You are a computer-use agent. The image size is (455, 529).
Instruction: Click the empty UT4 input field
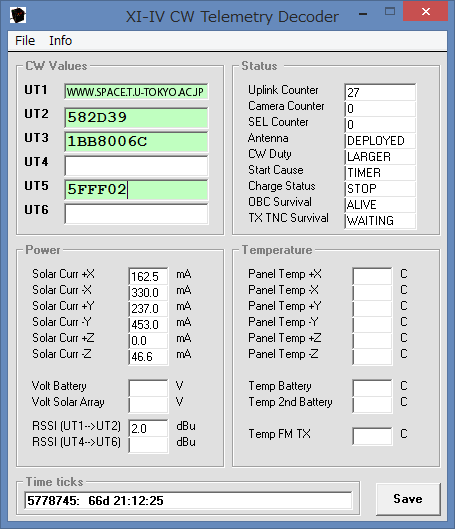[x=136, y=165]
